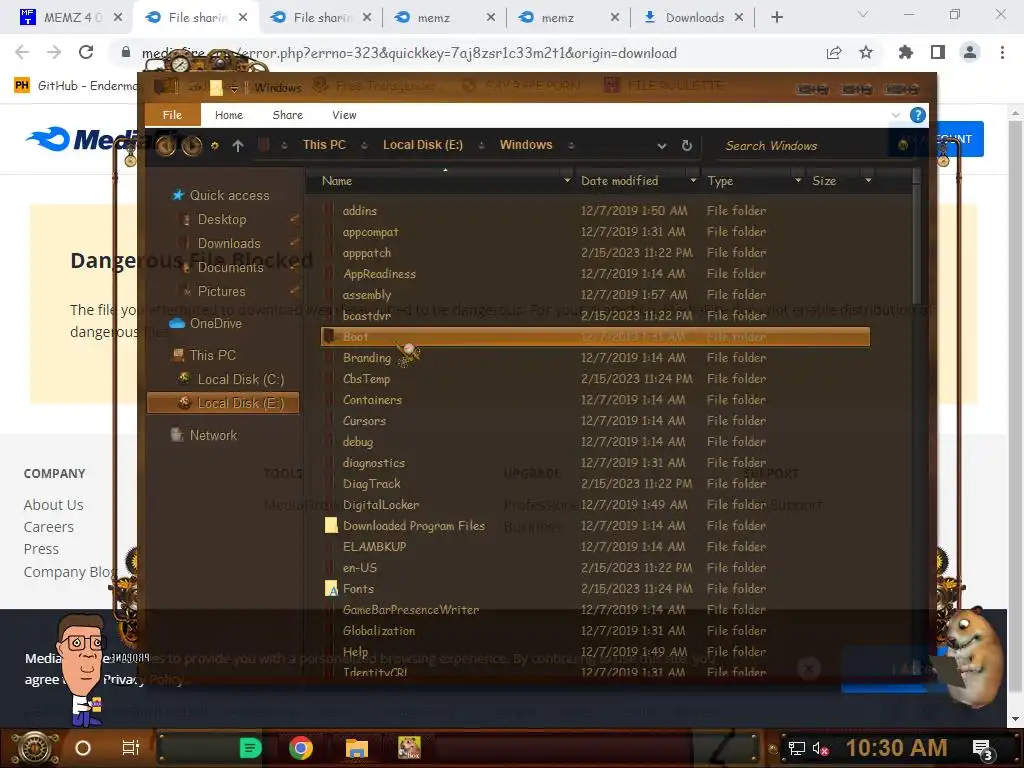Viewport: 1024px width, 768px height.
Task: Expand the Explorer ribbon chevron
Action: click(x=895, y=116)
